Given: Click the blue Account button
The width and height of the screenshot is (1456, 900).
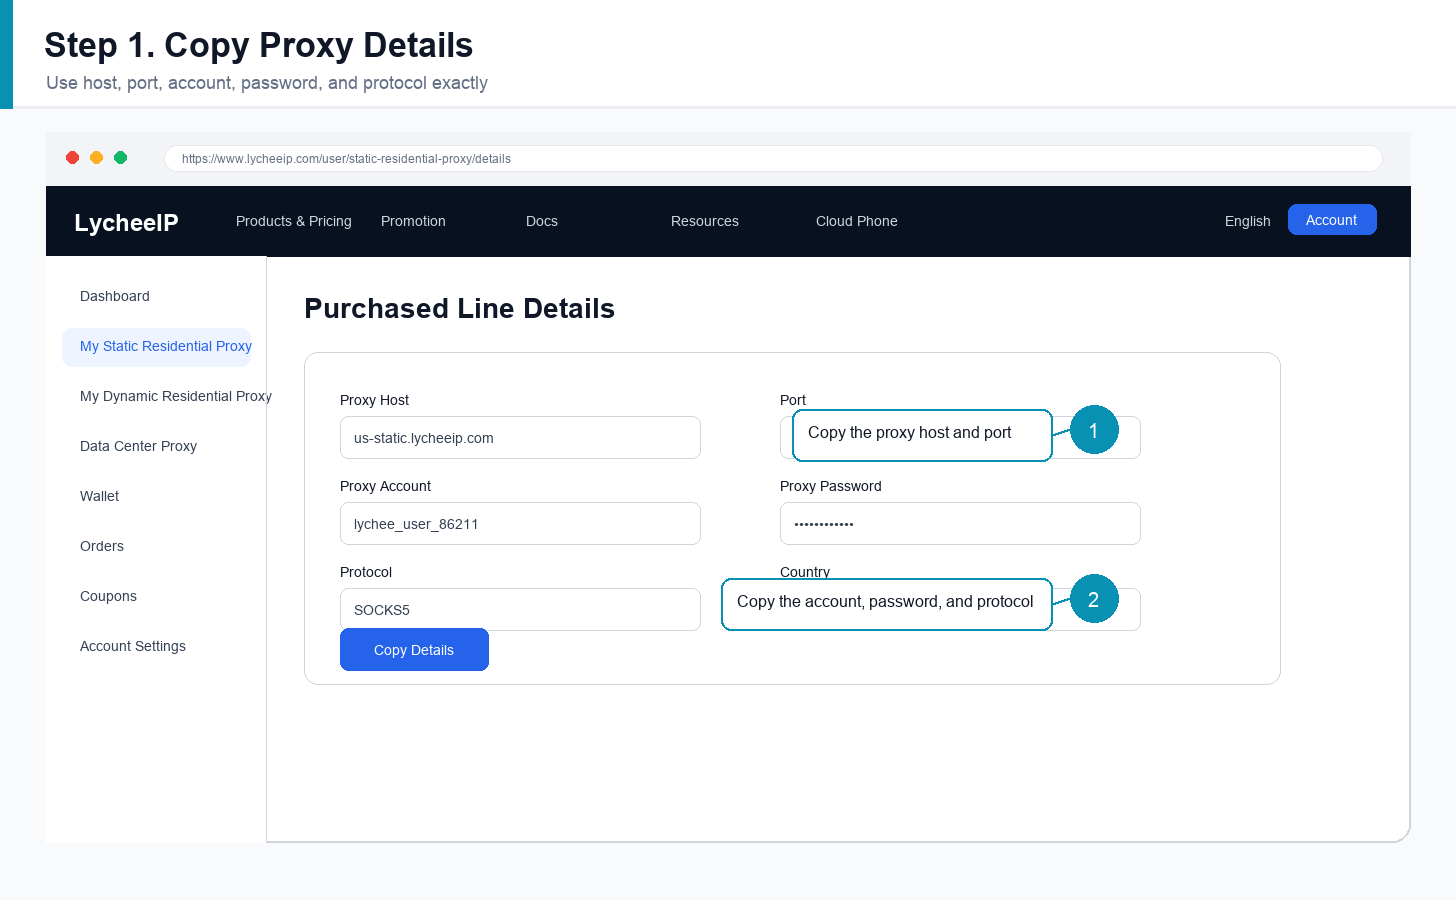Looking at the screenshot, I should pos(1332,220).
